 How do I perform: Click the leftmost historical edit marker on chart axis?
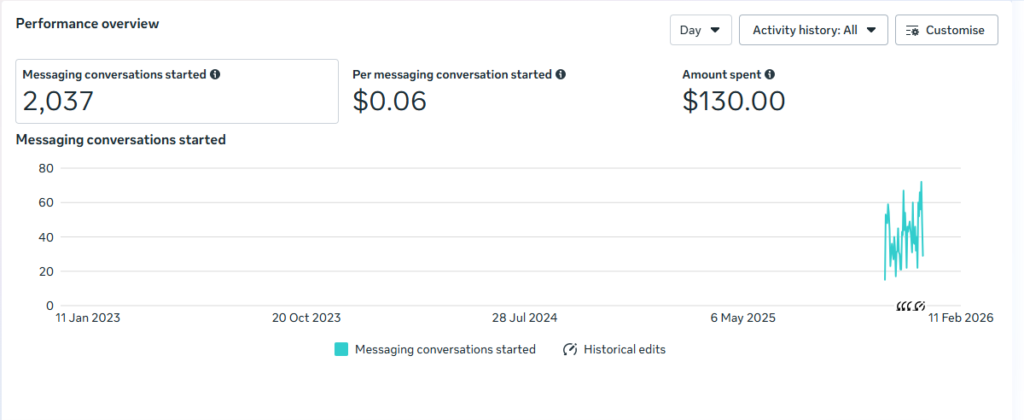pos(900,305)
